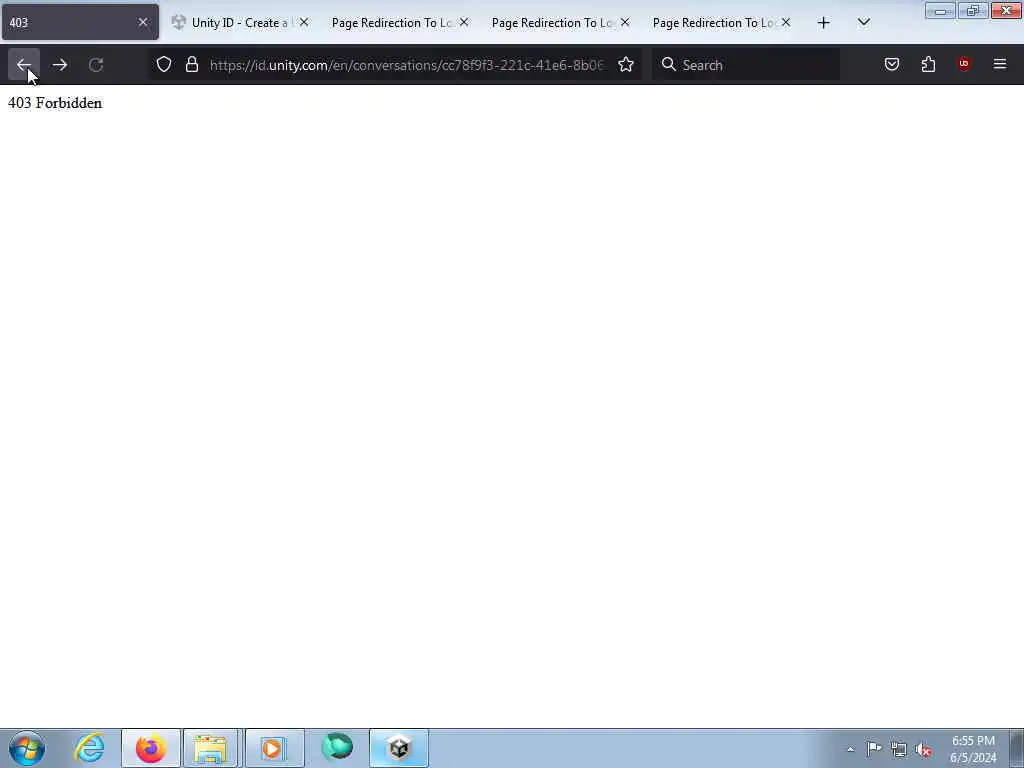
Task: Switch to last Page Redirection tab
Action: (x=713, y=22)
